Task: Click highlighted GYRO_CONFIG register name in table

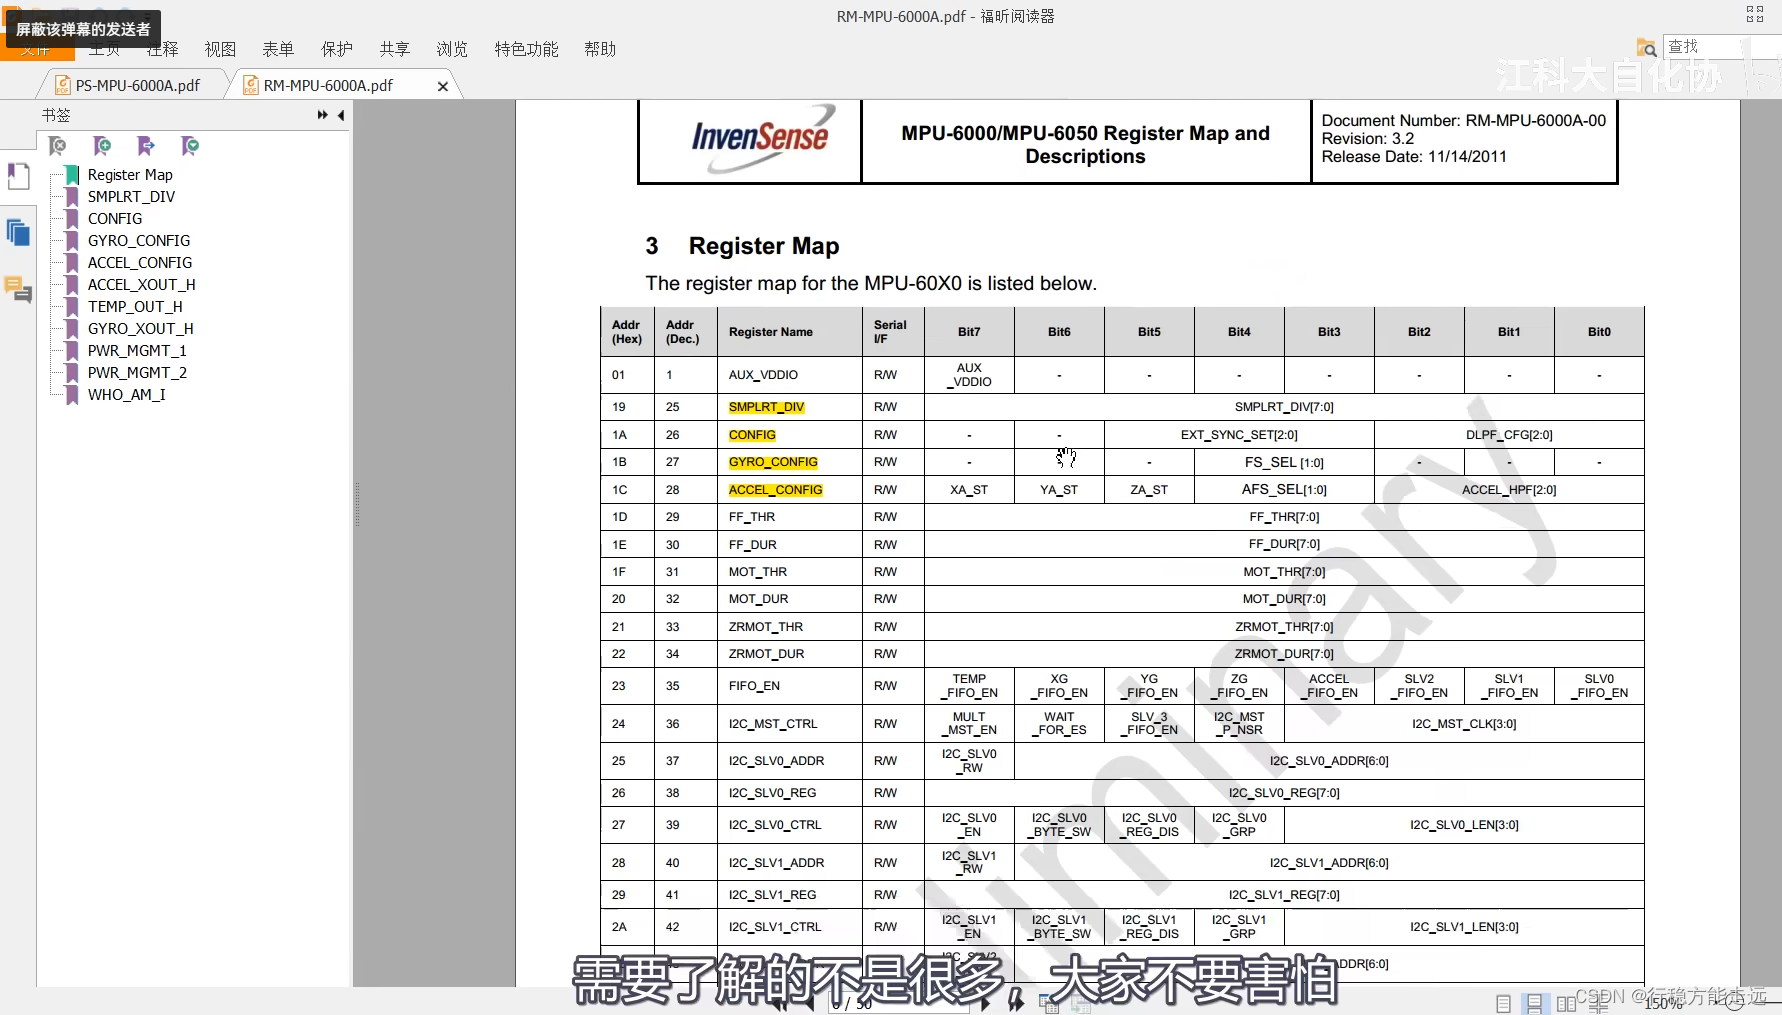Action: coord(773,462)
